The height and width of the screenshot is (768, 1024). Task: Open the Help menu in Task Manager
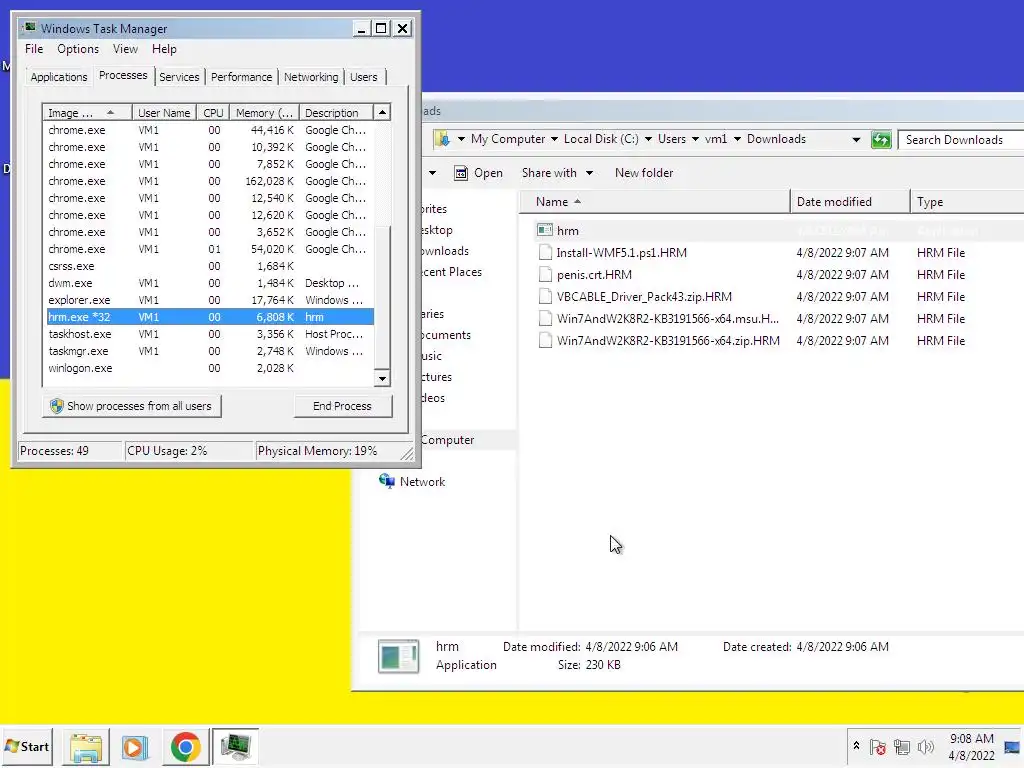pyautogui.click(x=164, y=49)
